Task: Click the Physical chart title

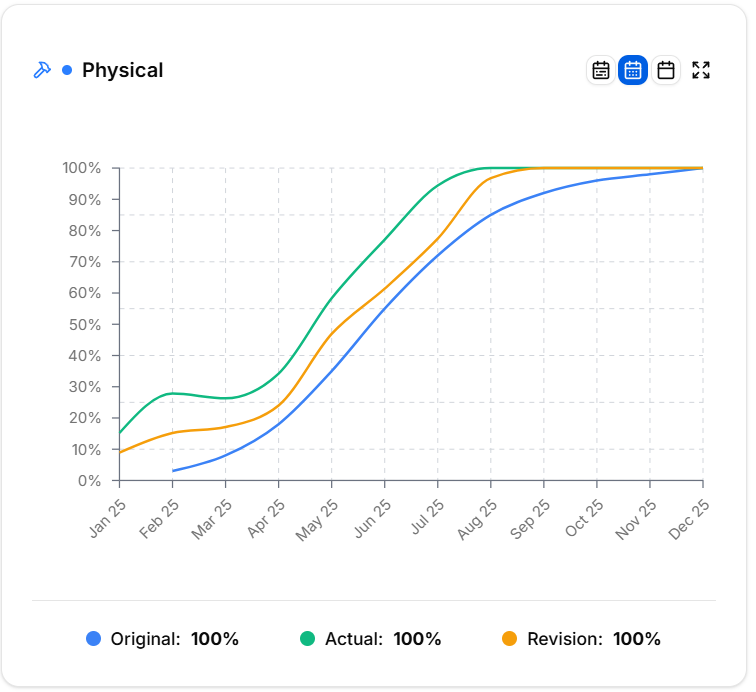Action: tap(122, 70)
